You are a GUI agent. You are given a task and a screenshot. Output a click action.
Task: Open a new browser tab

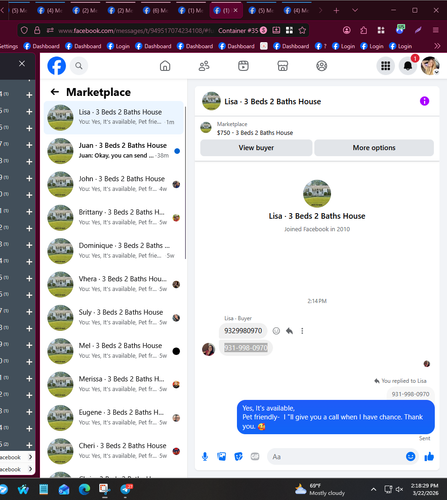click(x=336, y=11)
